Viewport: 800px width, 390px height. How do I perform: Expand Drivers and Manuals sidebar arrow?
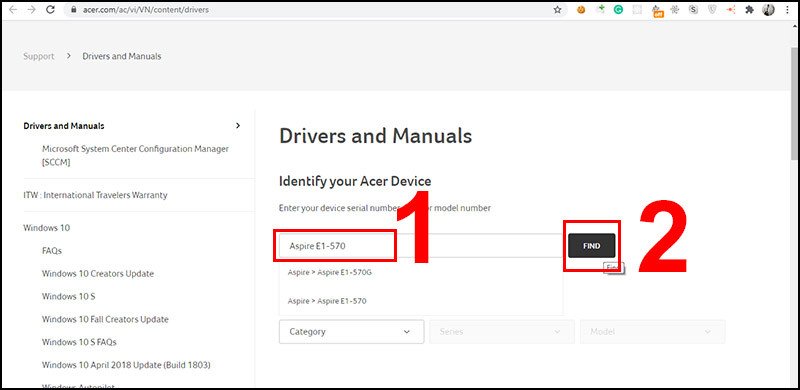238,126
